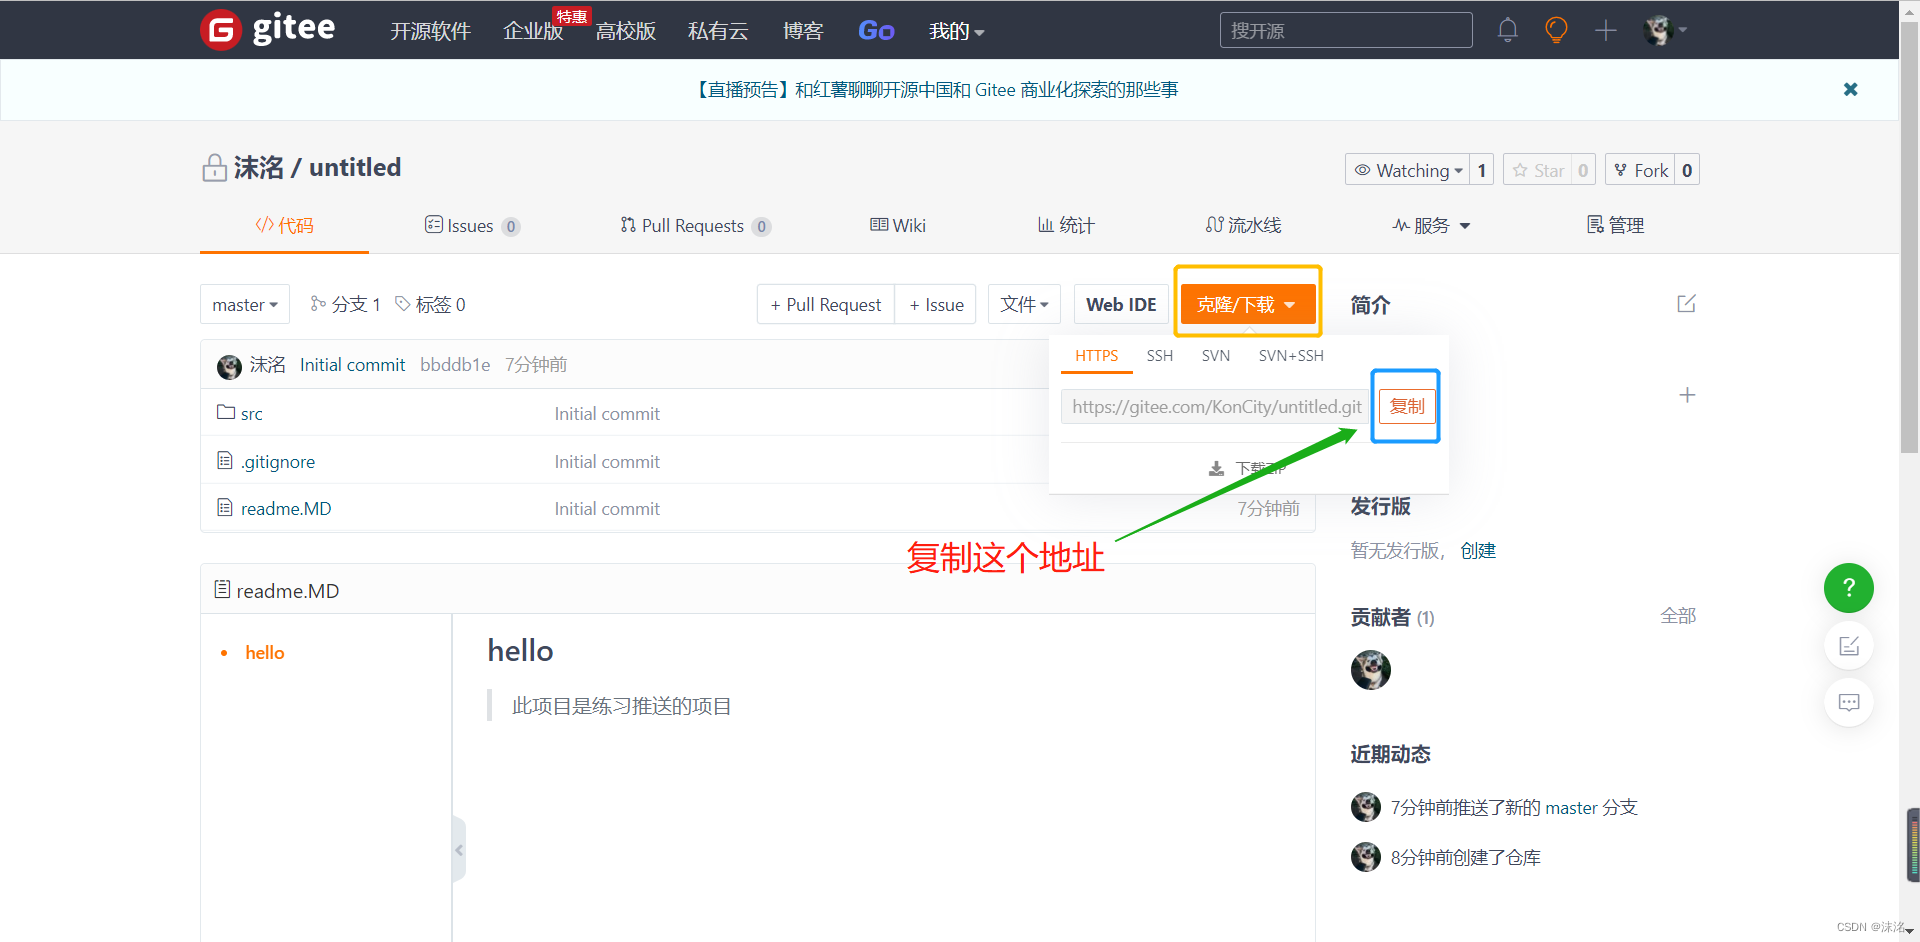The width and height of the screenshot is (1920, 942).
Task: Open commit bbddb1e
Action: coord(455,365)
